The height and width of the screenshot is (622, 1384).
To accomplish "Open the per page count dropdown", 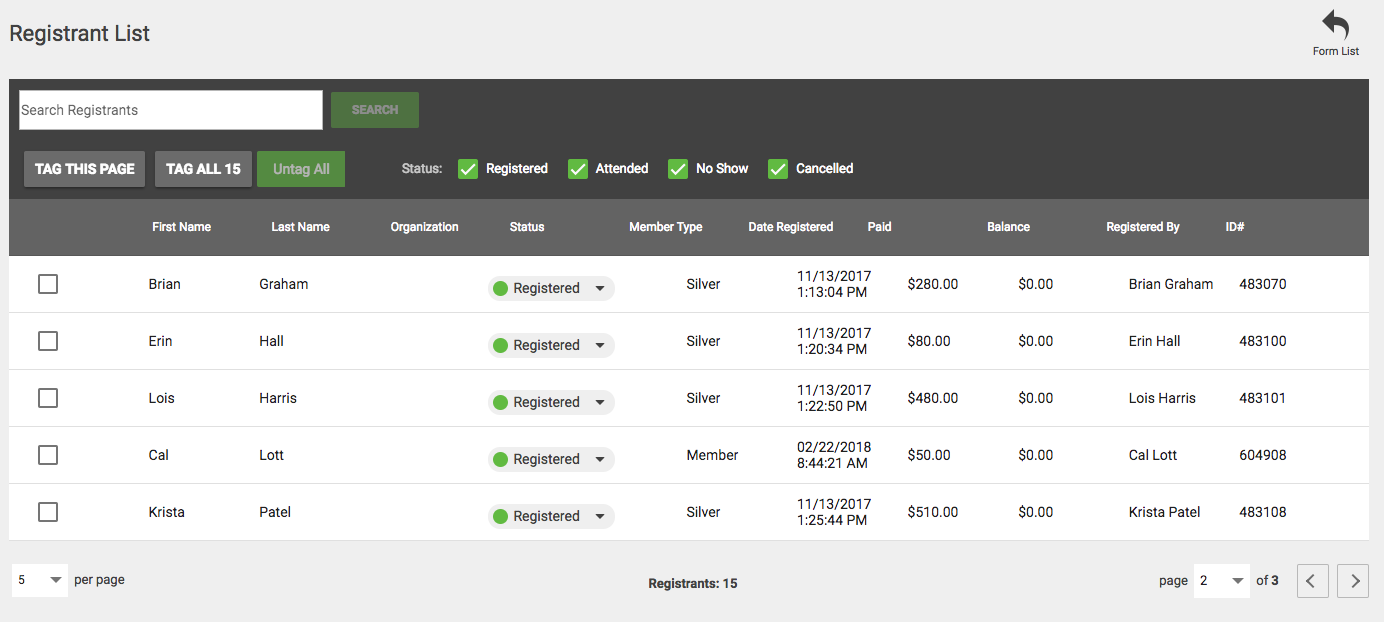I will (40, 580).
